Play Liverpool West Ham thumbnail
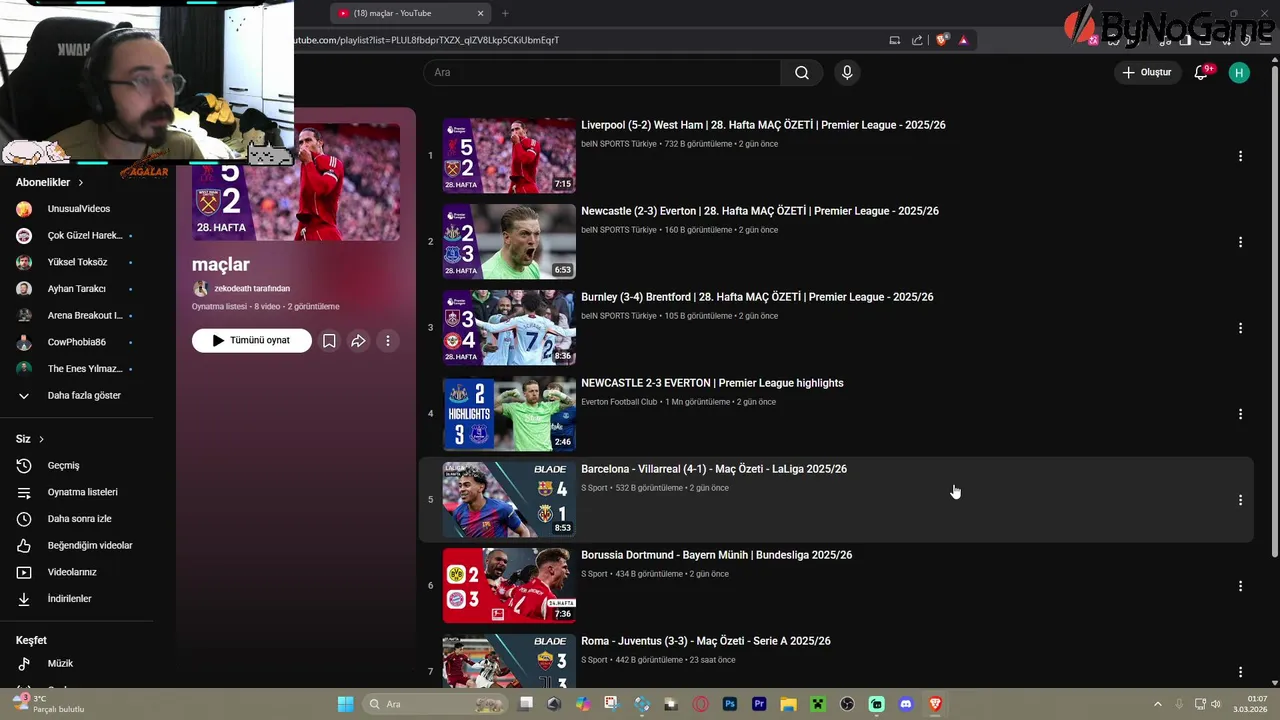 (x=509, y=156)
